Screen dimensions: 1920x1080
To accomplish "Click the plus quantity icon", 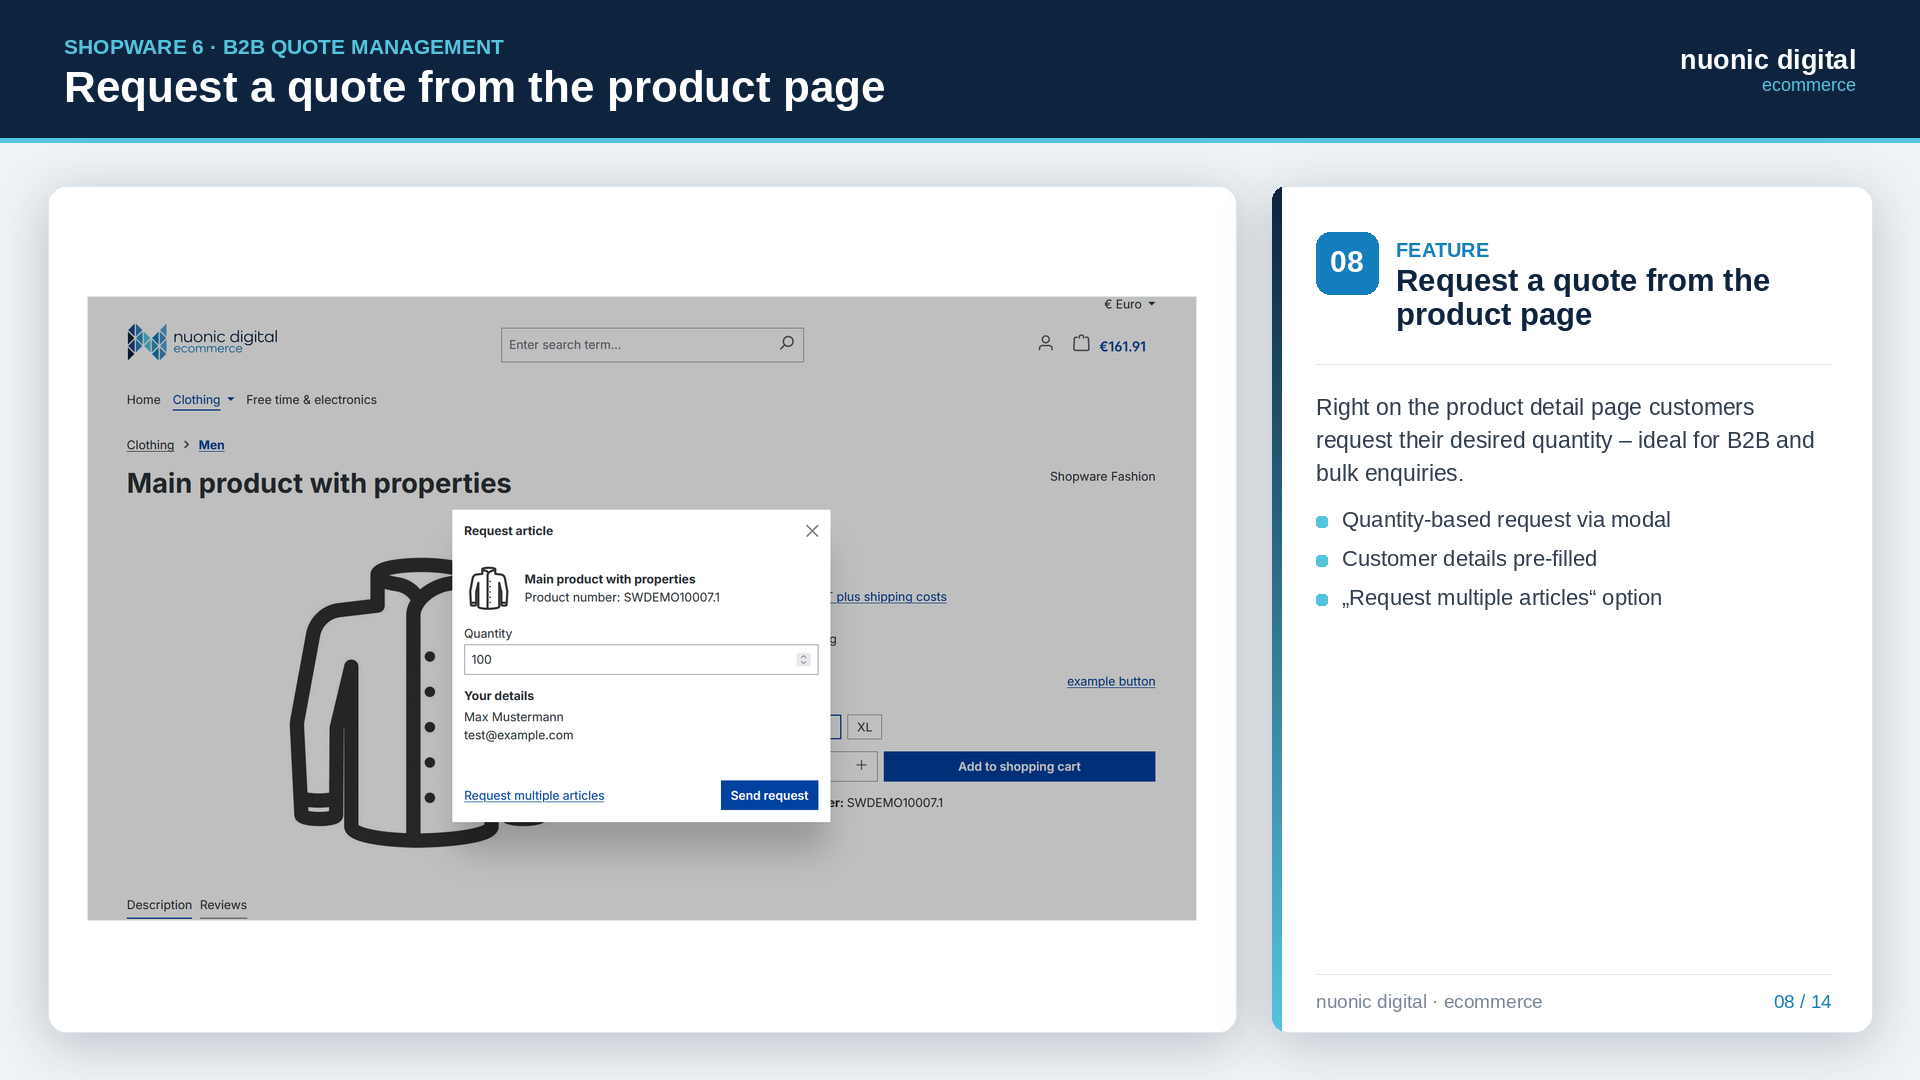I will [x=861, y=766].
